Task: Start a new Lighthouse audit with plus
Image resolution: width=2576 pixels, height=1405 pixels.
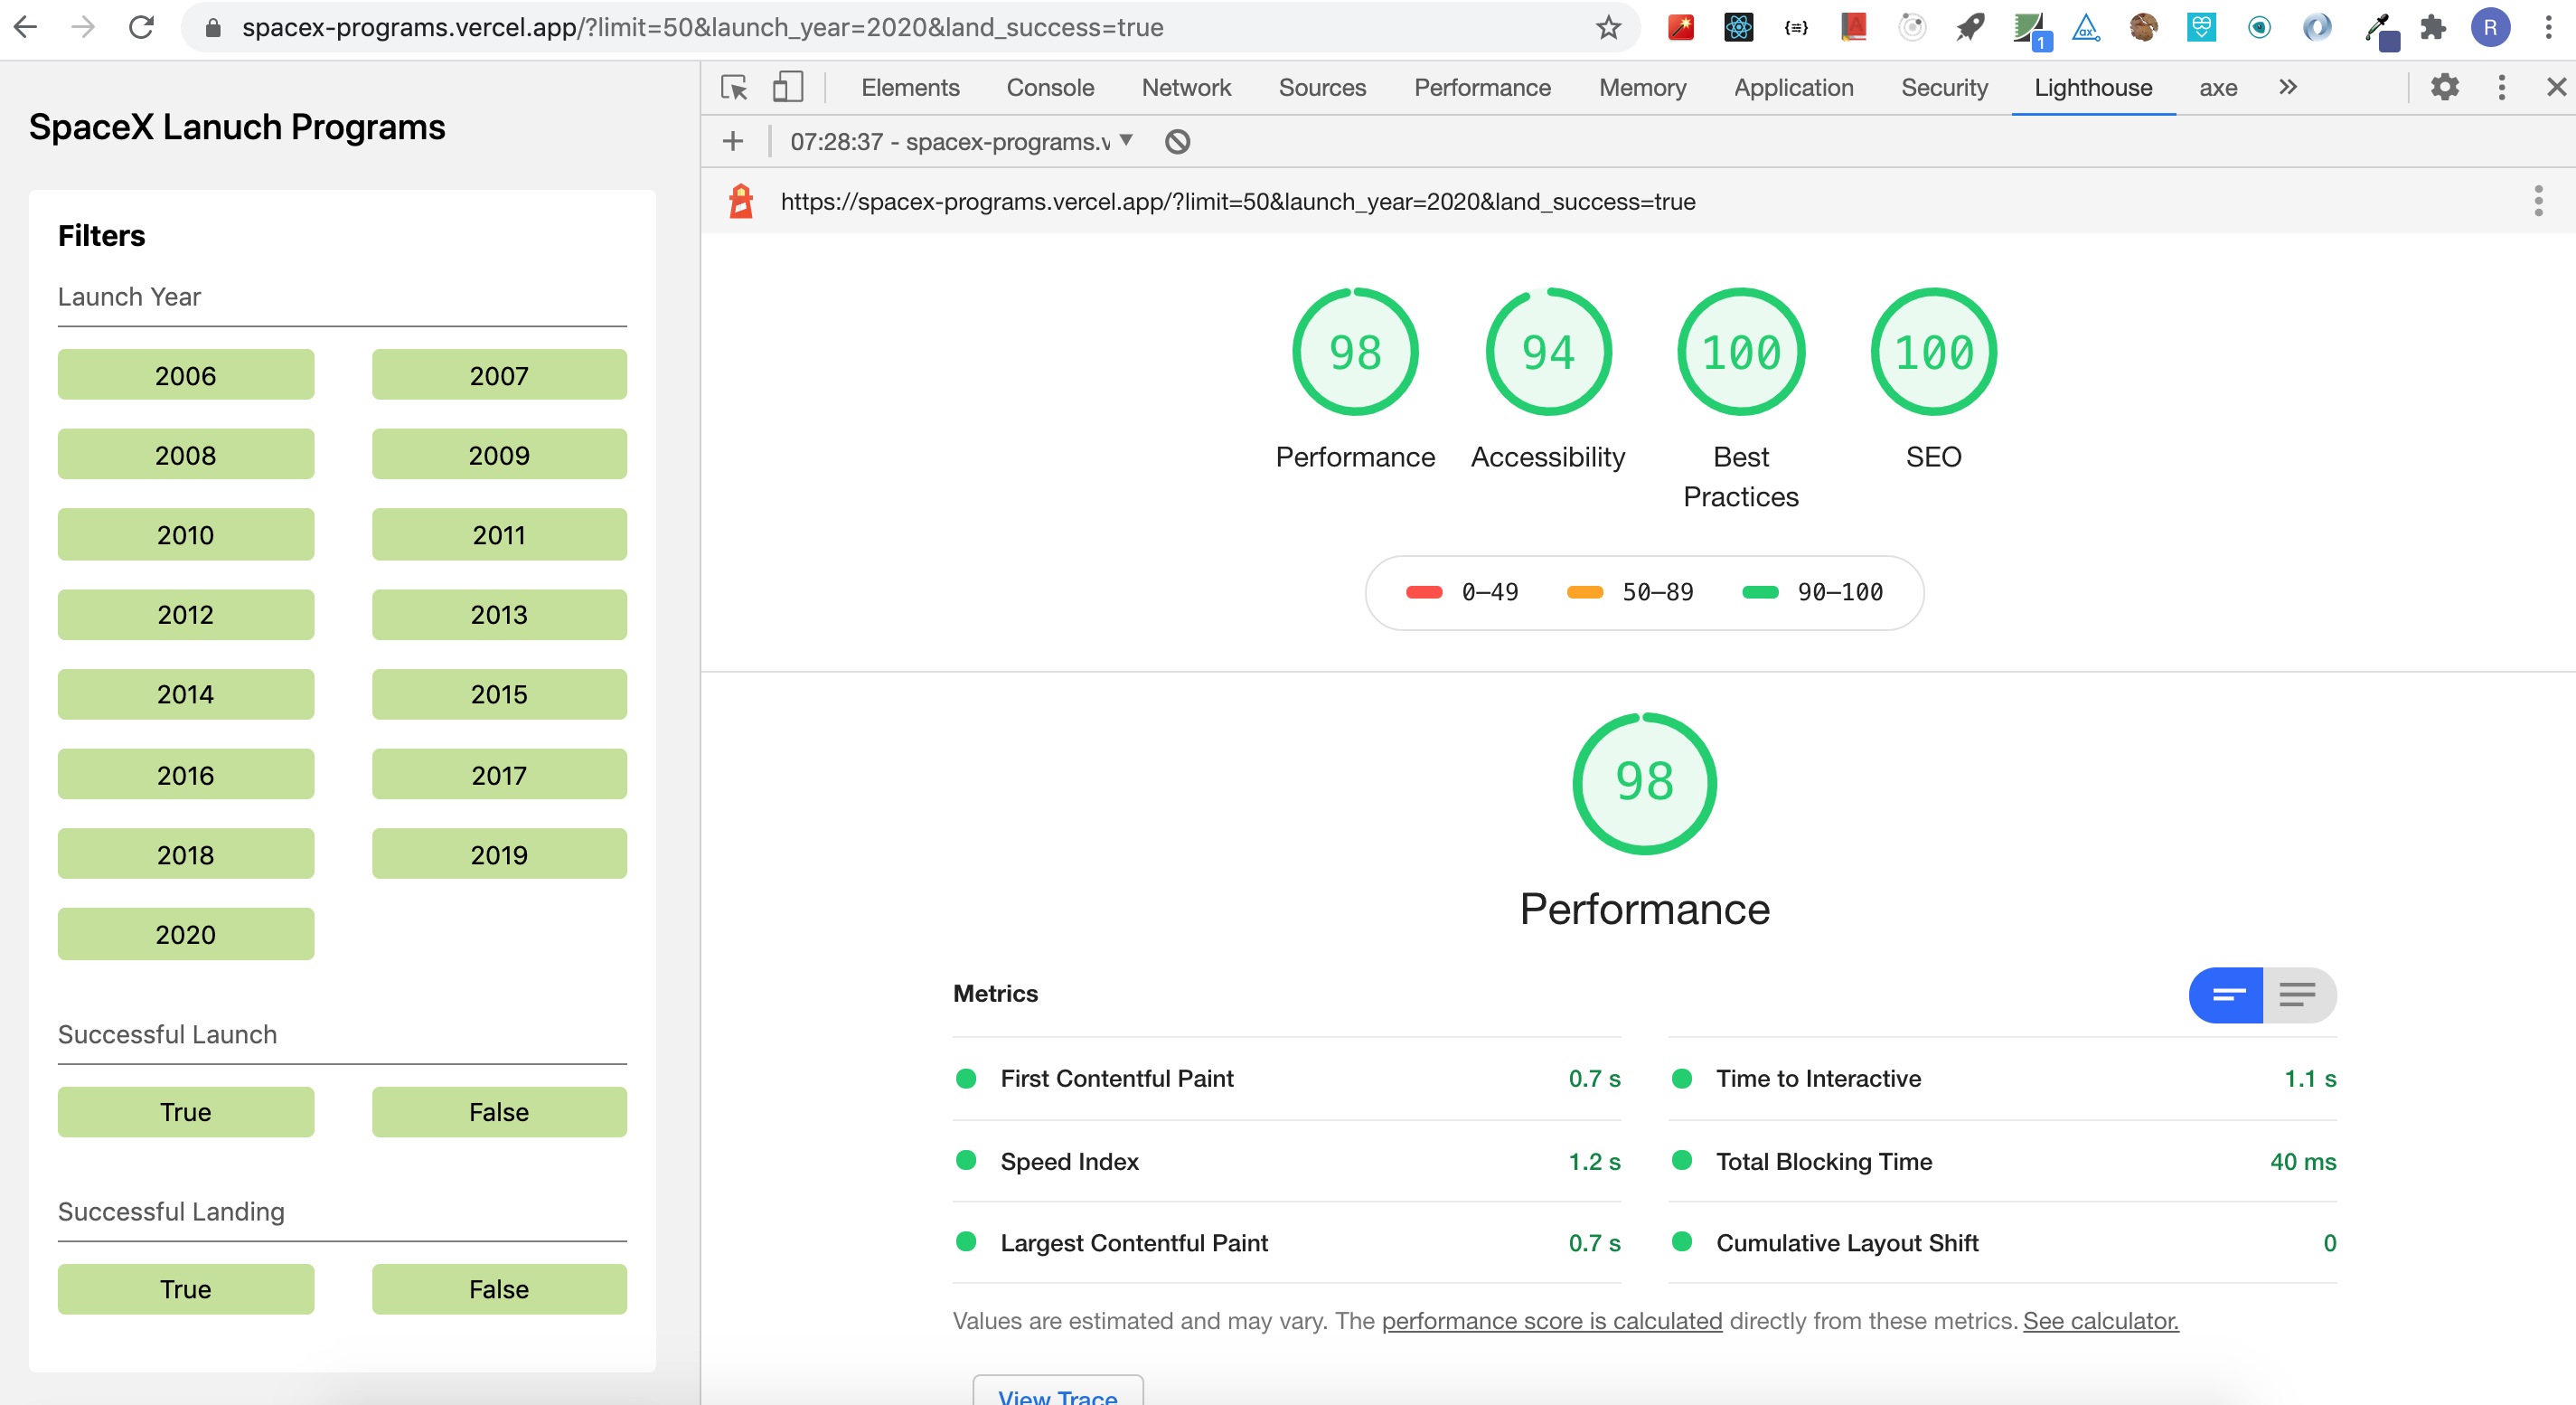Action: pos(733,141)
